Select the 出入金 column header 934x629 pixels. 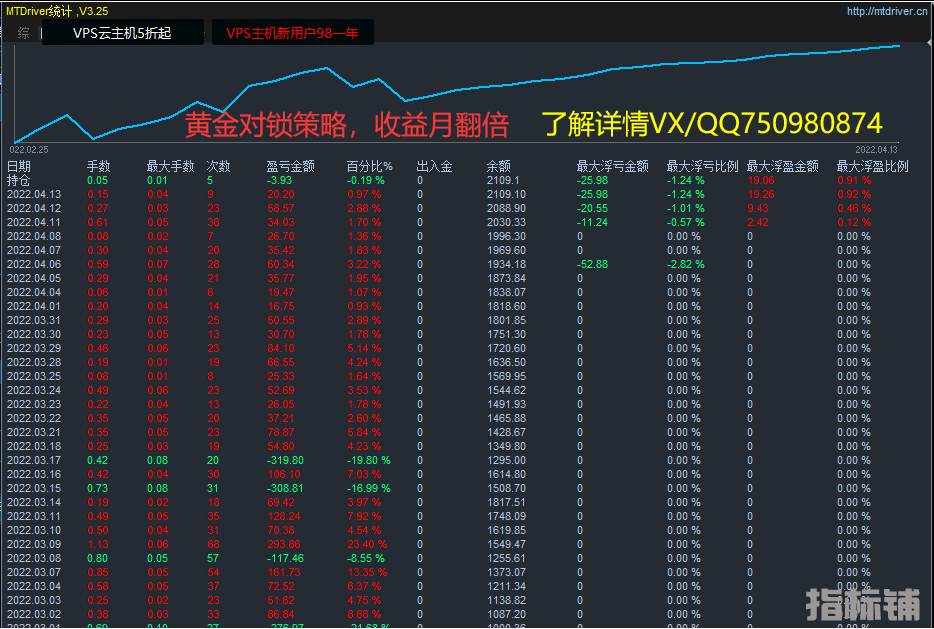pyautogui.click(x=434, y=166)
